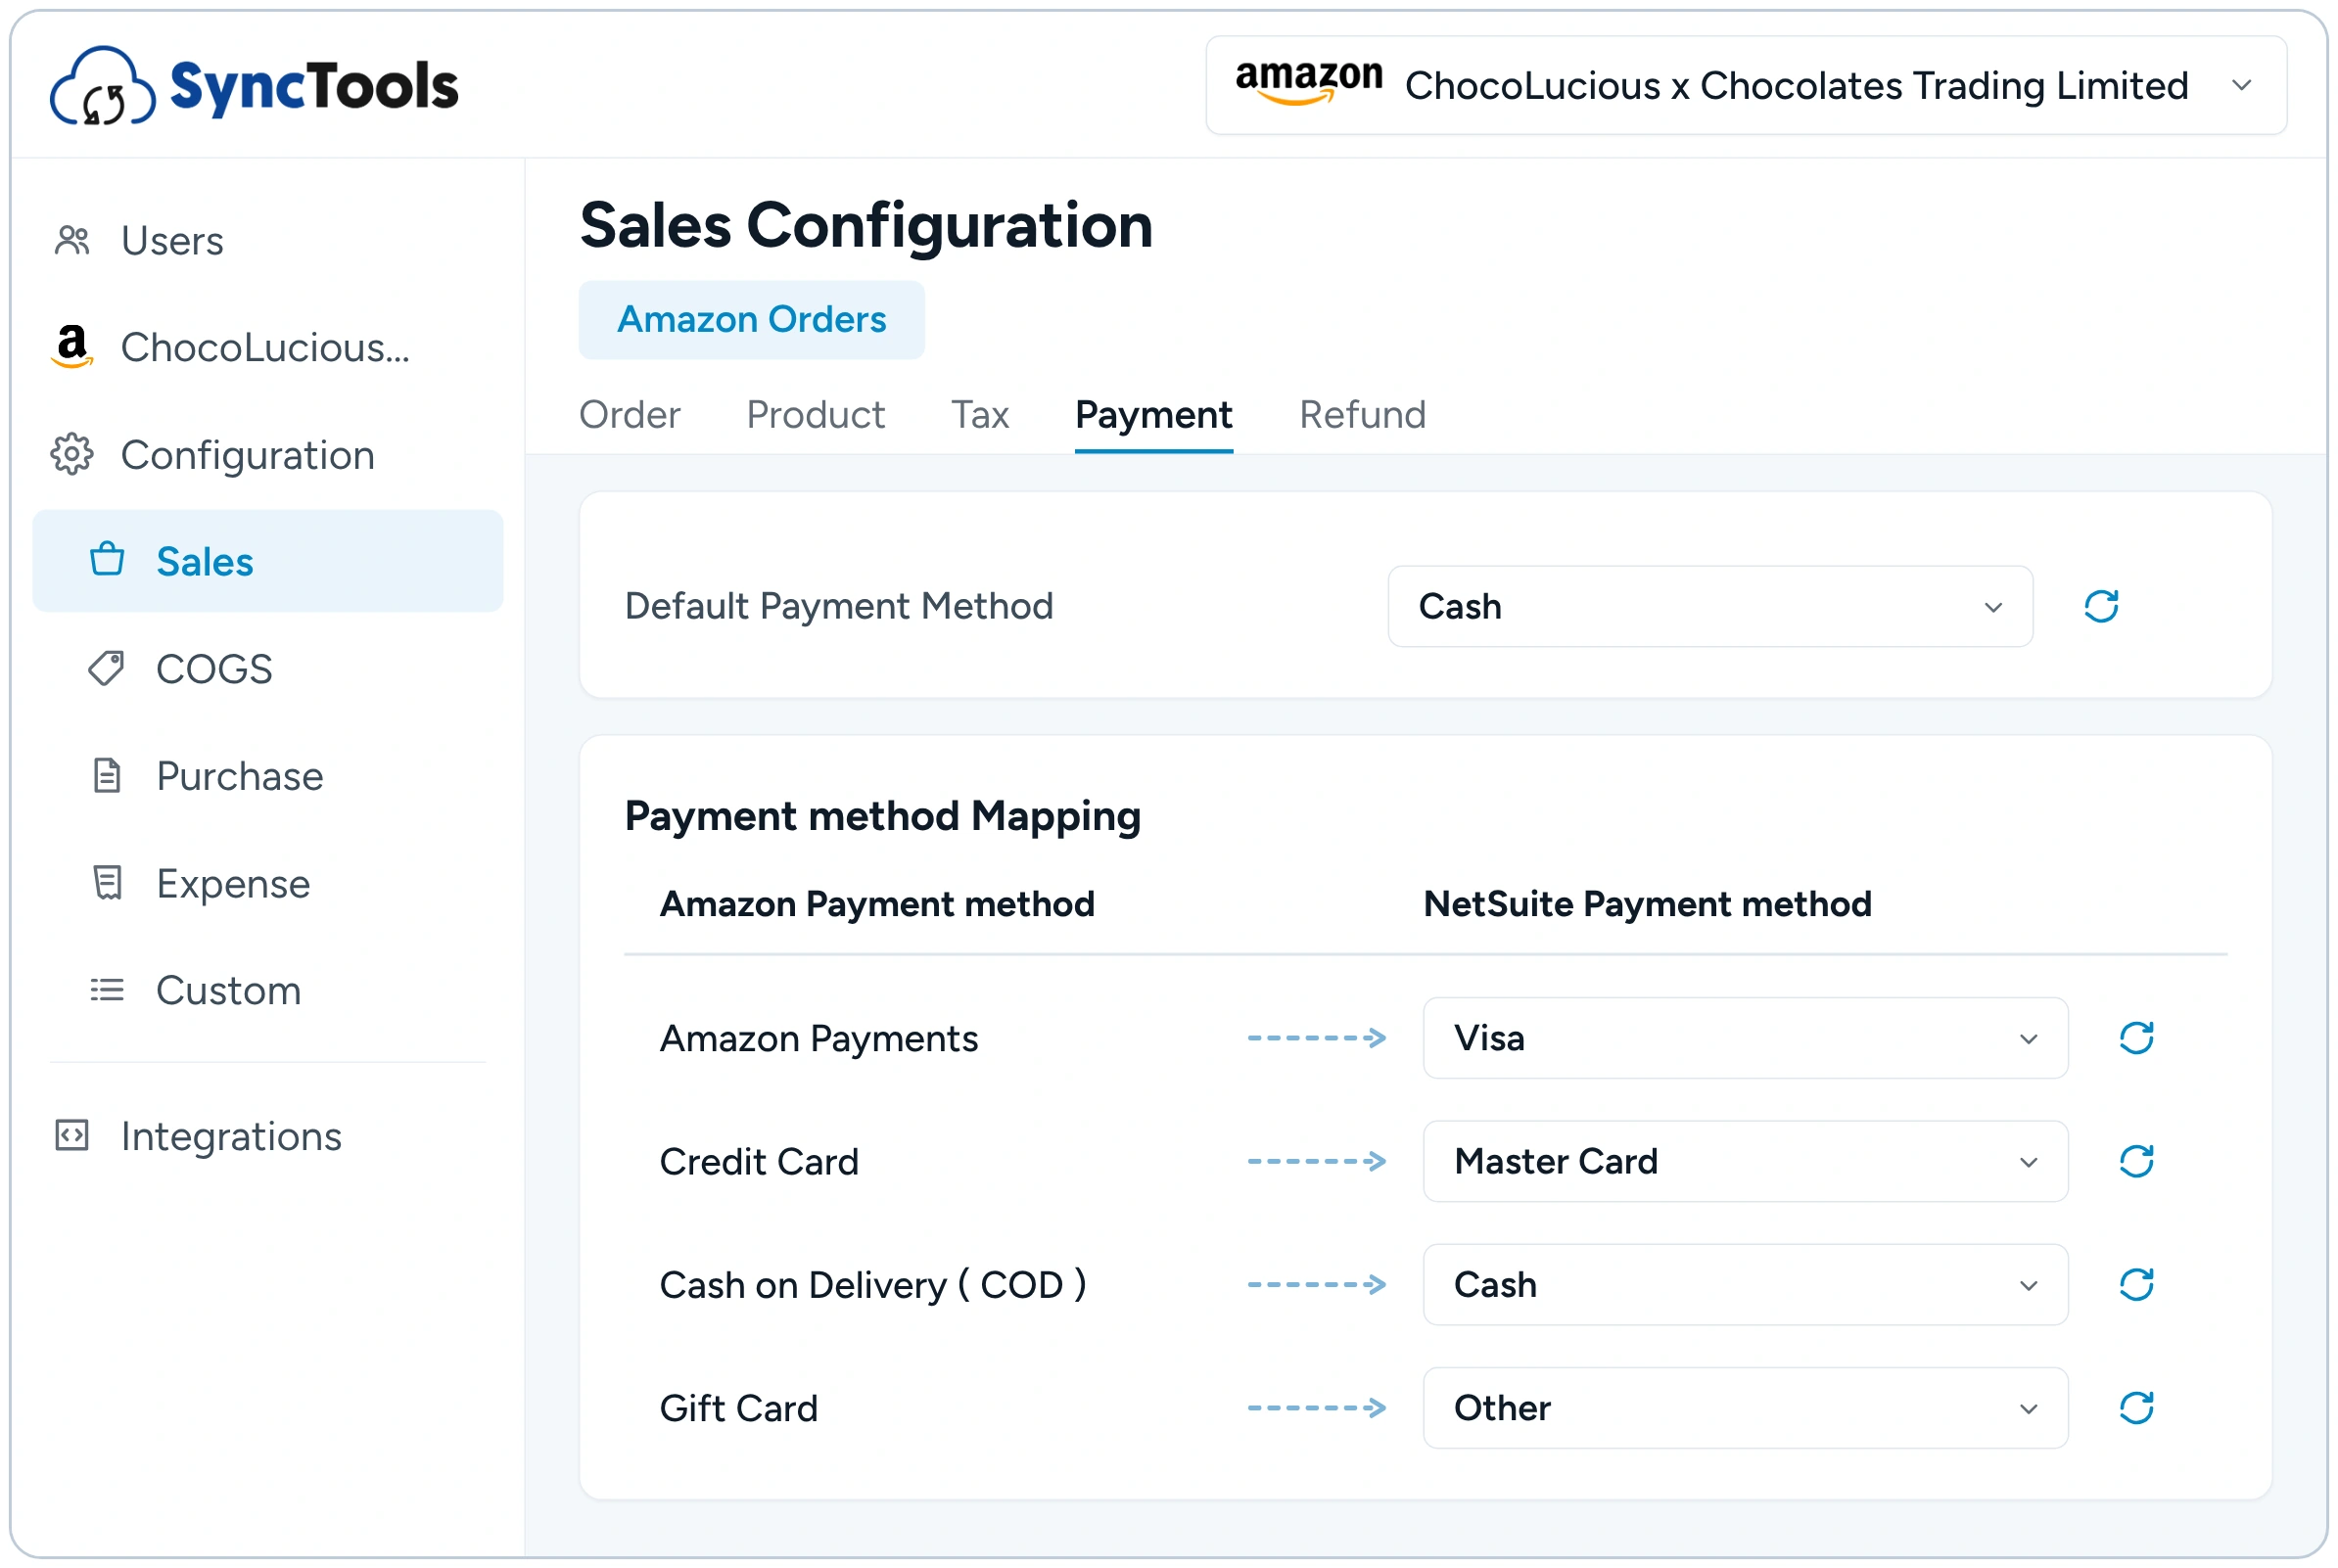The height and width of the screenshot is (1568, 2338).
Task: Click the Purchase document icon
Action: pyautogui.click(x=107, y=775)
